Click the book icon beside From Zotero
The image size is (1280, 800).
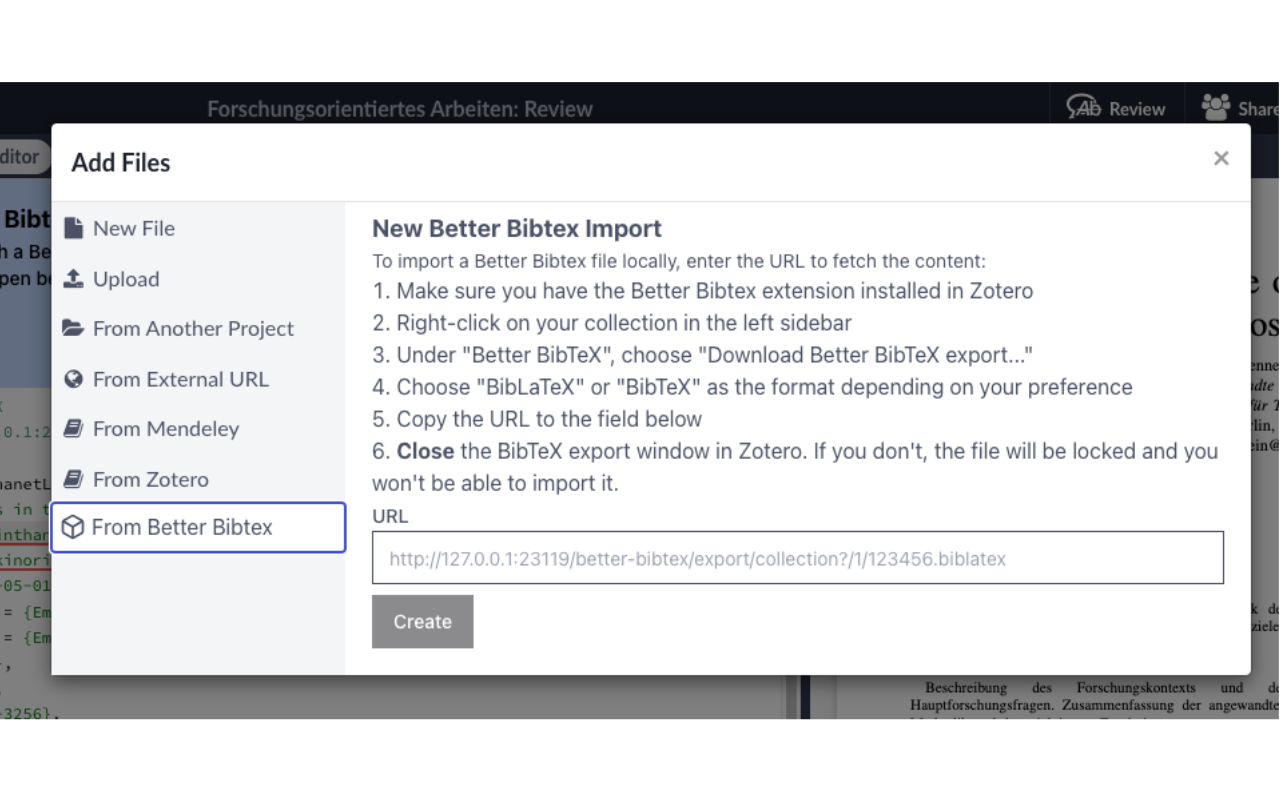click(x=73, y=479)
